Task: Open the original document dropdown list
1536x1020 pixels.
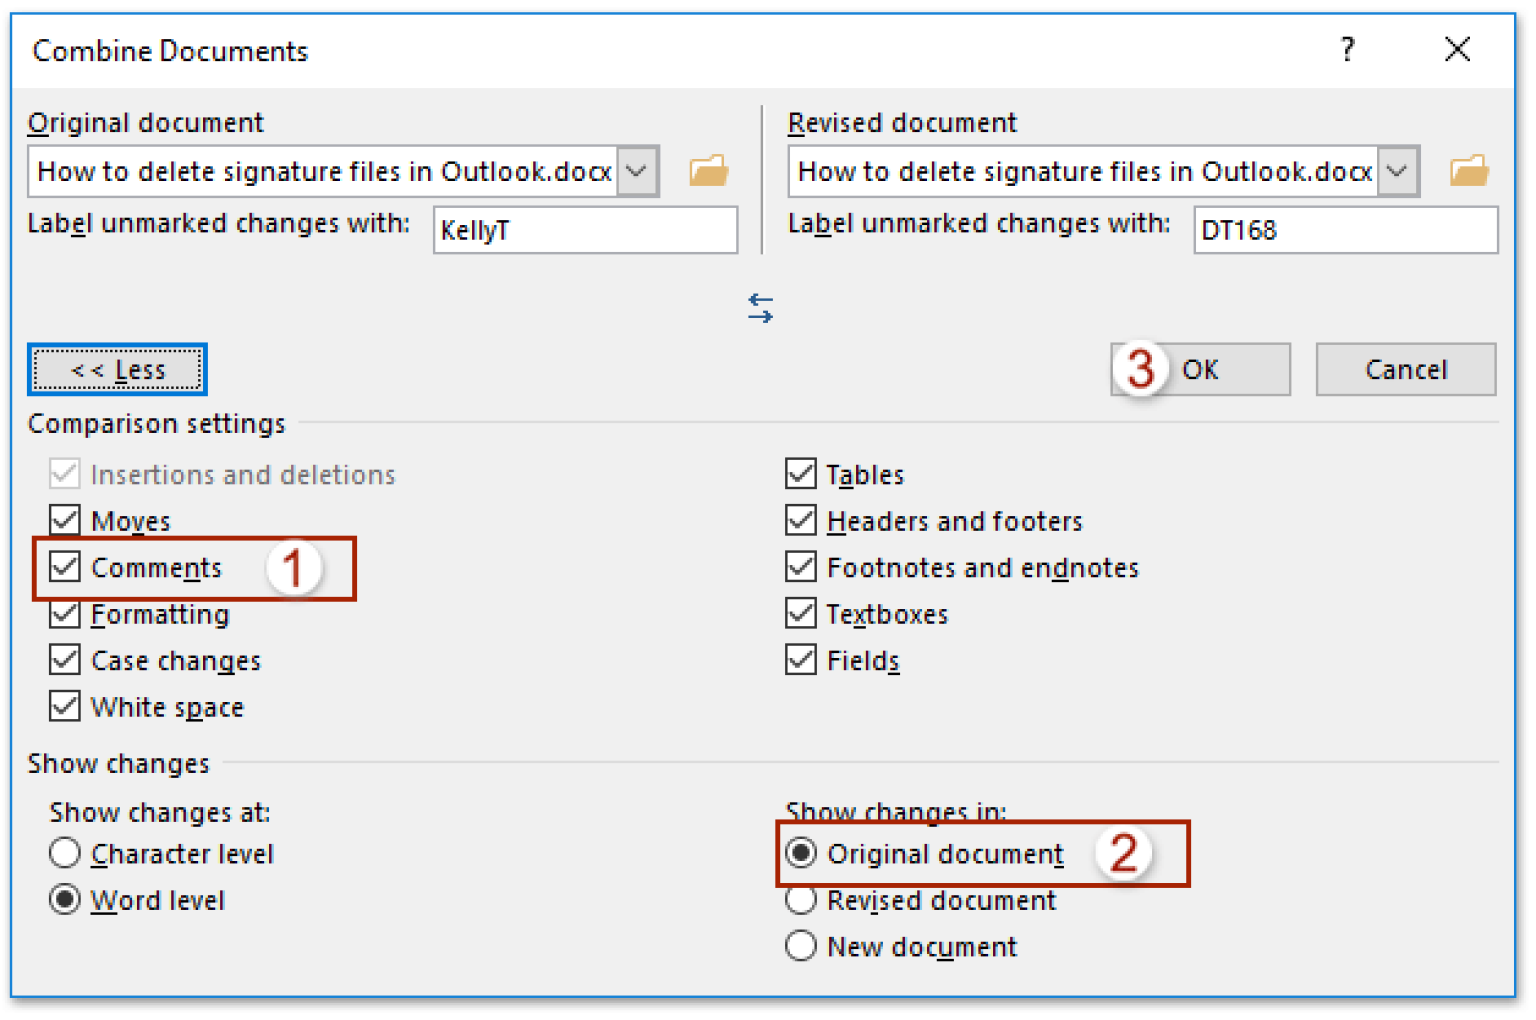Action: coord(637,170)
